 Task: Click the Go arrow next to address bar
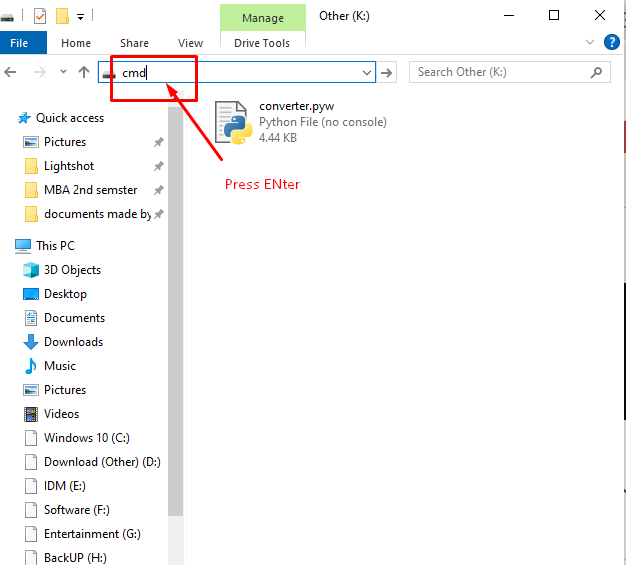[x=388, y=72]
